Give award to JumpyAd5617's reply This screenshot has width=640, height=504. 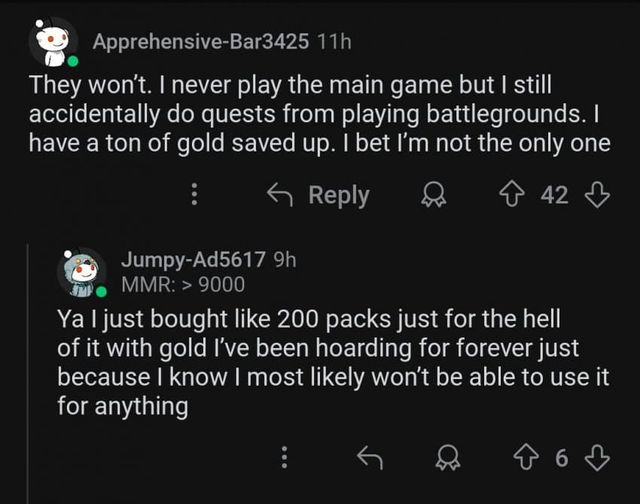447,458
